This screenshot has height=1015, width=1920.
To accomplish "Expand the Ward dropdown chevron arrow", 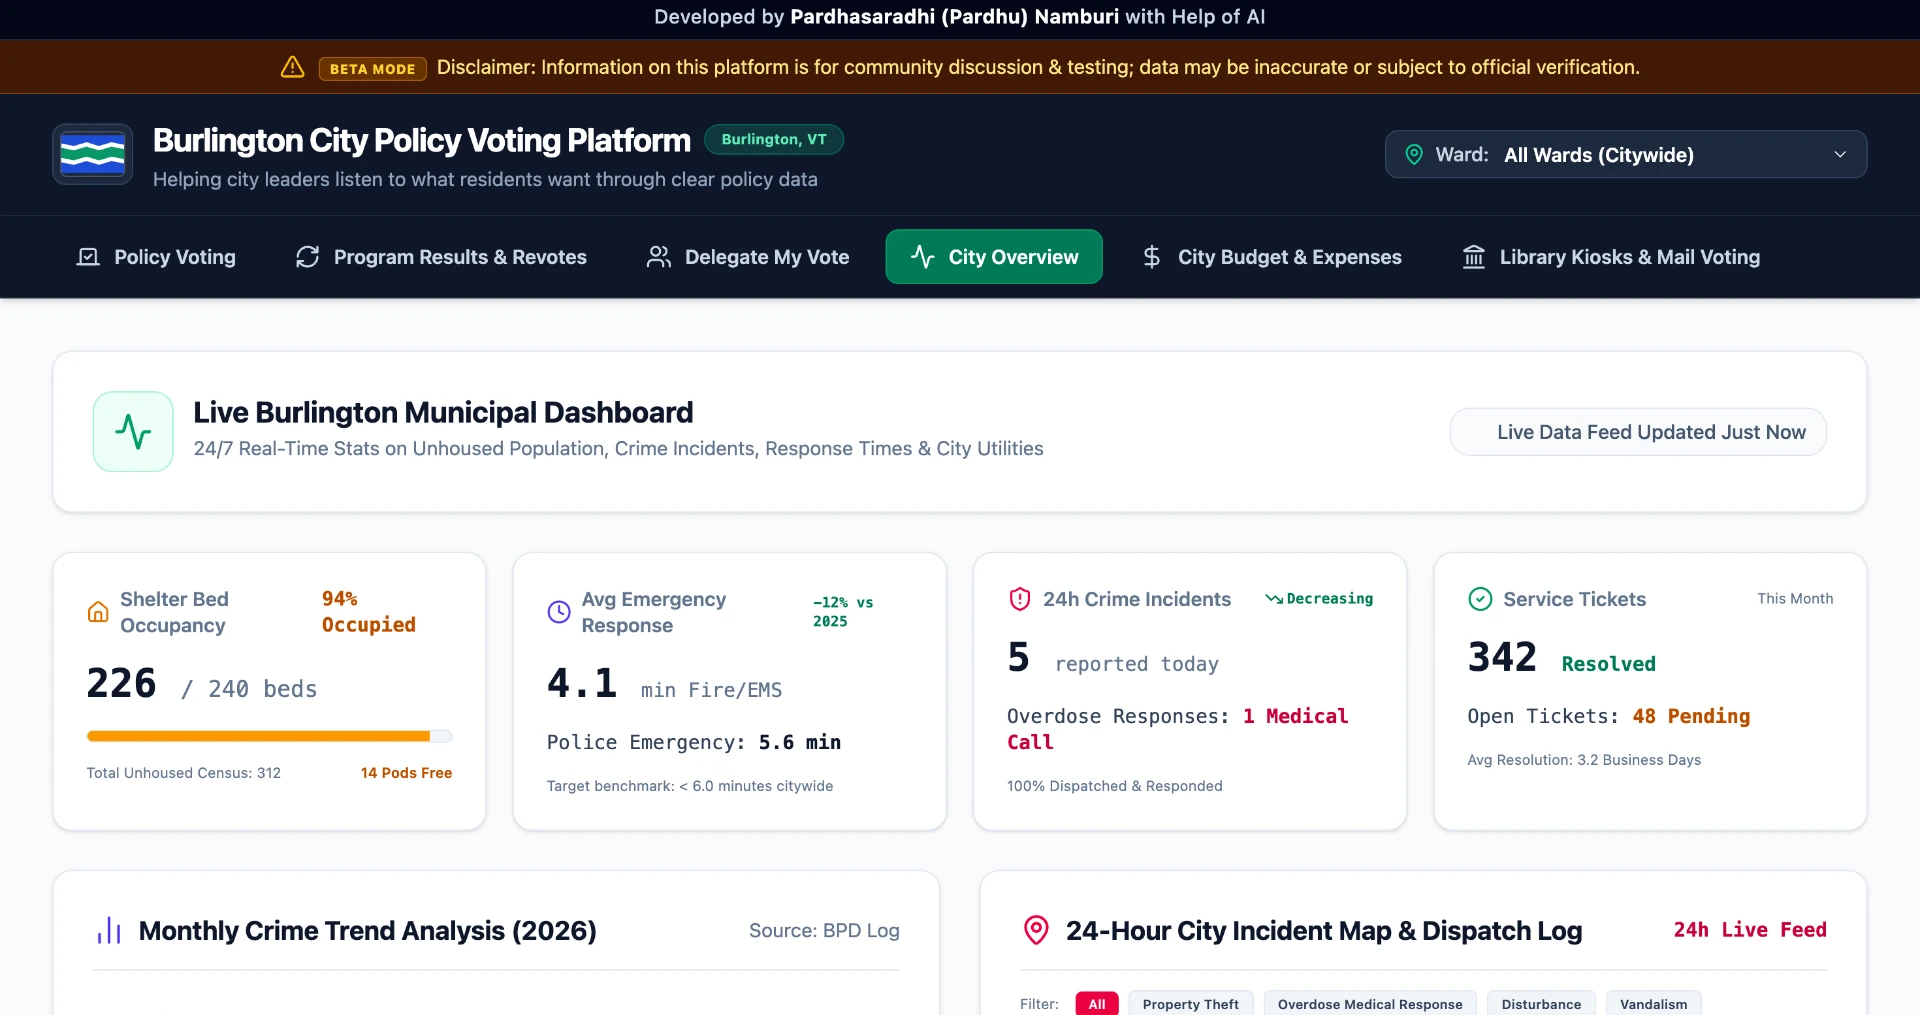I will [1840, 154].
